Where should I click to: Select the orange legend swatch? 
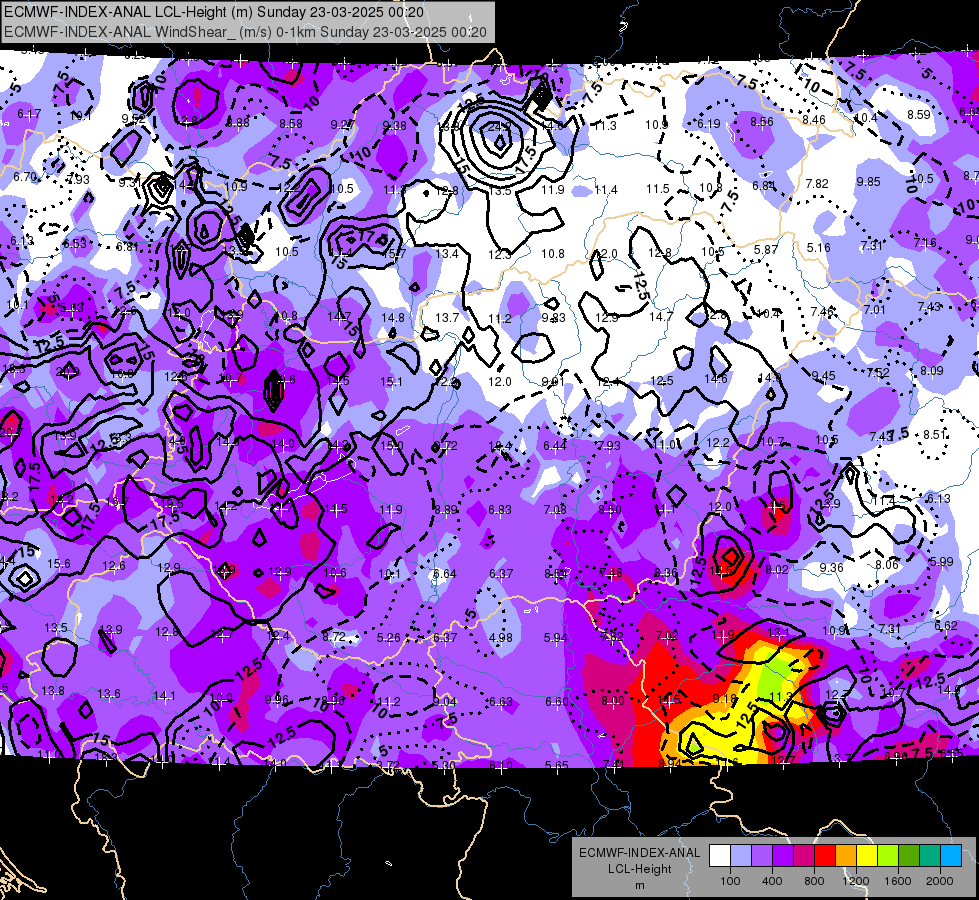pyautogui.click(x=846, y=856)
